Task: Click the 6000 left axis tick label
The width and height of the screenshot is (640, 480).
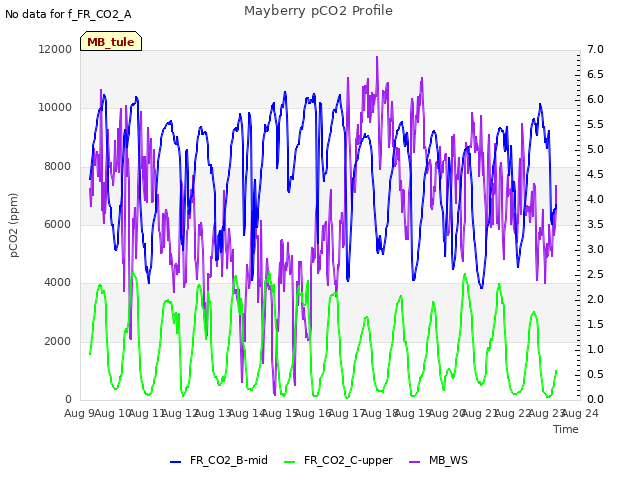Action: 58,224
